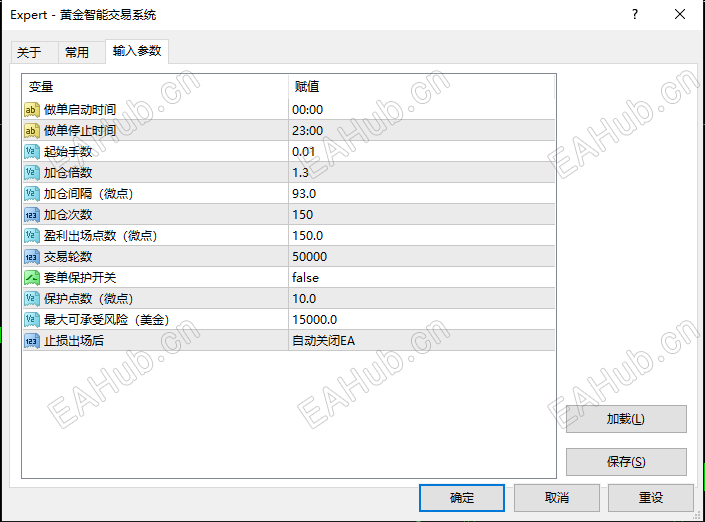This screenshot has height=522, width=705.
Task: Select the 加仓次数 variable name
Action: tap(68, 215)
